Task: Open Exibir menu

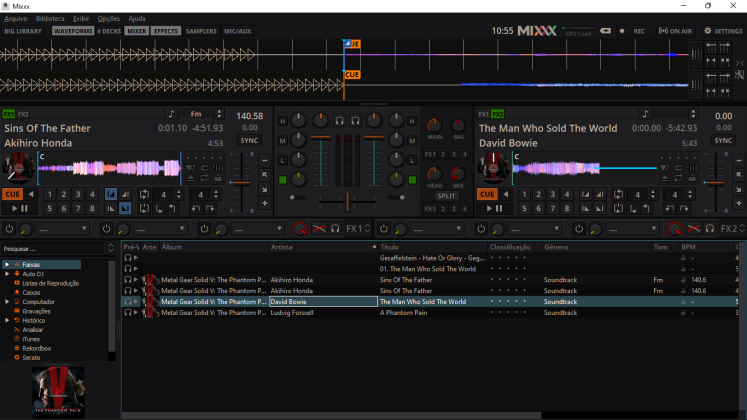Action: click(81, 19)
